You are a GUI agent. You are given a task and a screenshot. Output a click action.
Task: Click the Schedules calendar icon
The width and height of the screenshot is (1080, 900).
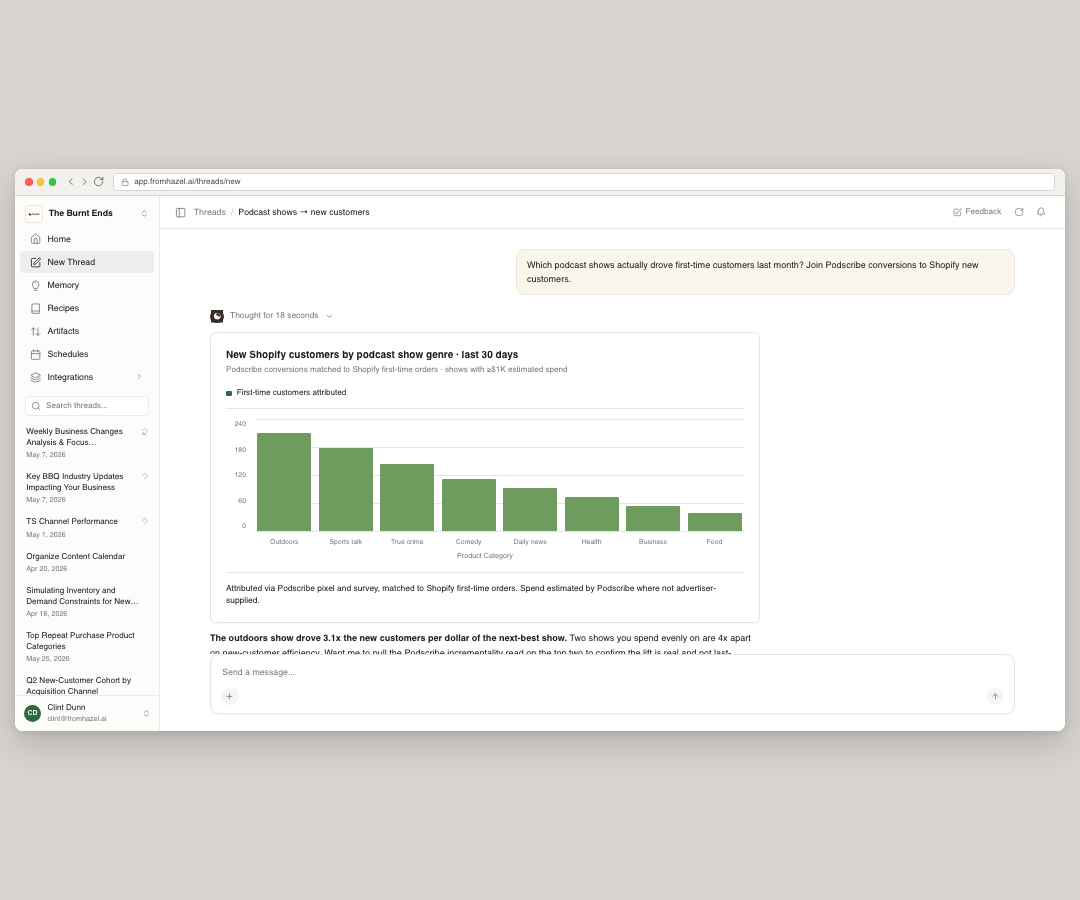[x=36, y=355]
